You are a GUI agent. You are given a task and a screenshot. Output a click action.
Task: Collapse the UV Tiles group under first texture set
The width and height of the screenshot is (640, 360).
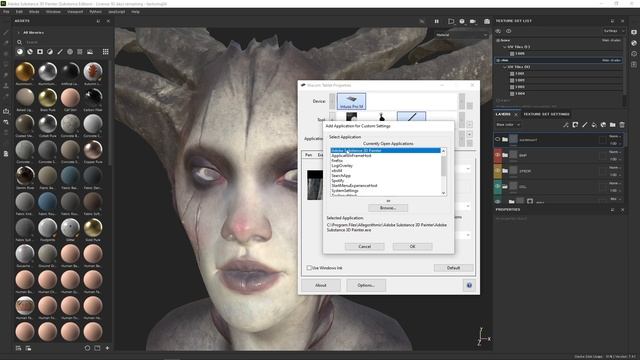(x=504, y=47)
